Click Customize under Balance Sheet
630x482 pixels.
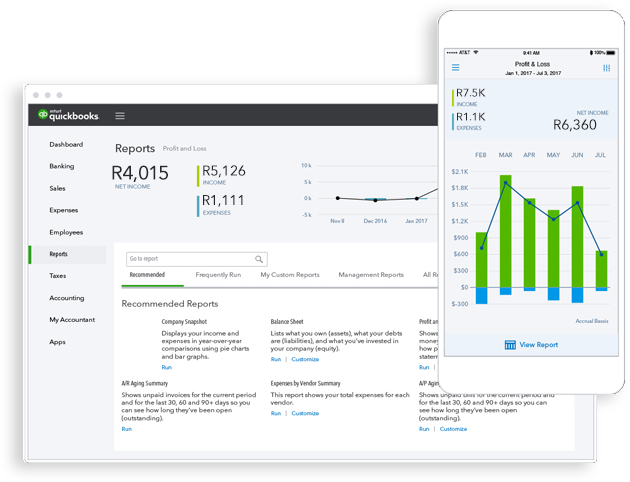click(x=305, y=359)
